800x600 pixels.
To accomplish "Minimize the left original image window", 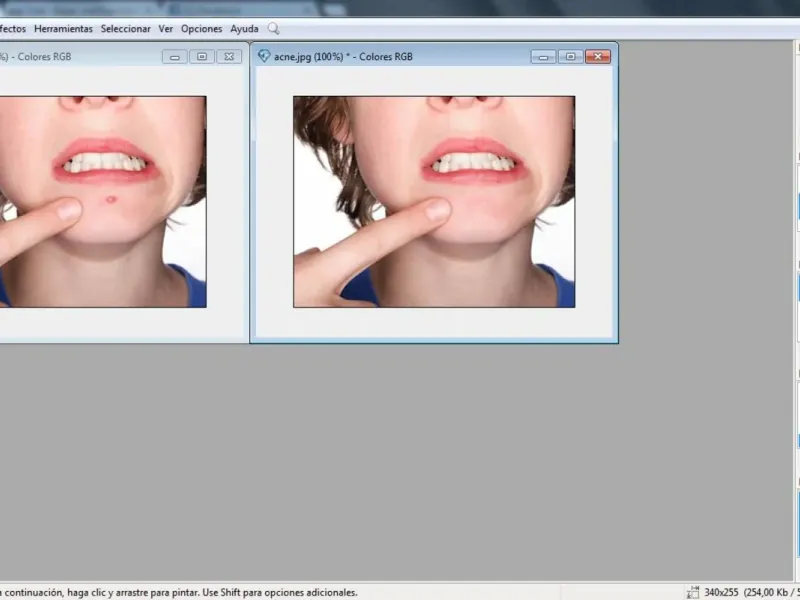I will (x=175, y=57).
